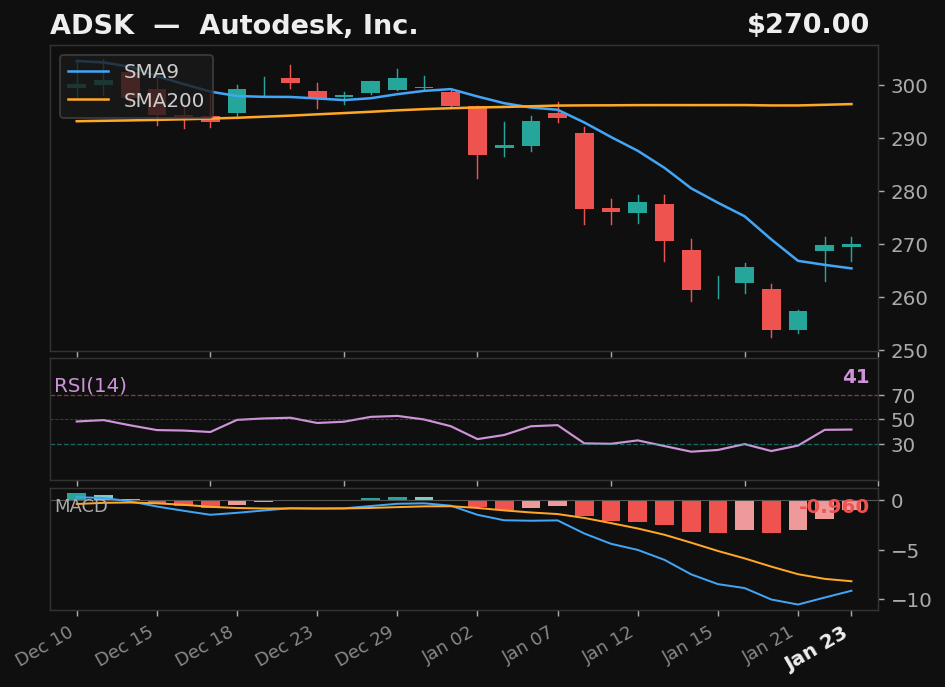Viewport: 945px width, 687px height.
Task: Click the MACD −5 axis label
Action: pyautogui.click(x=906, y=551)
